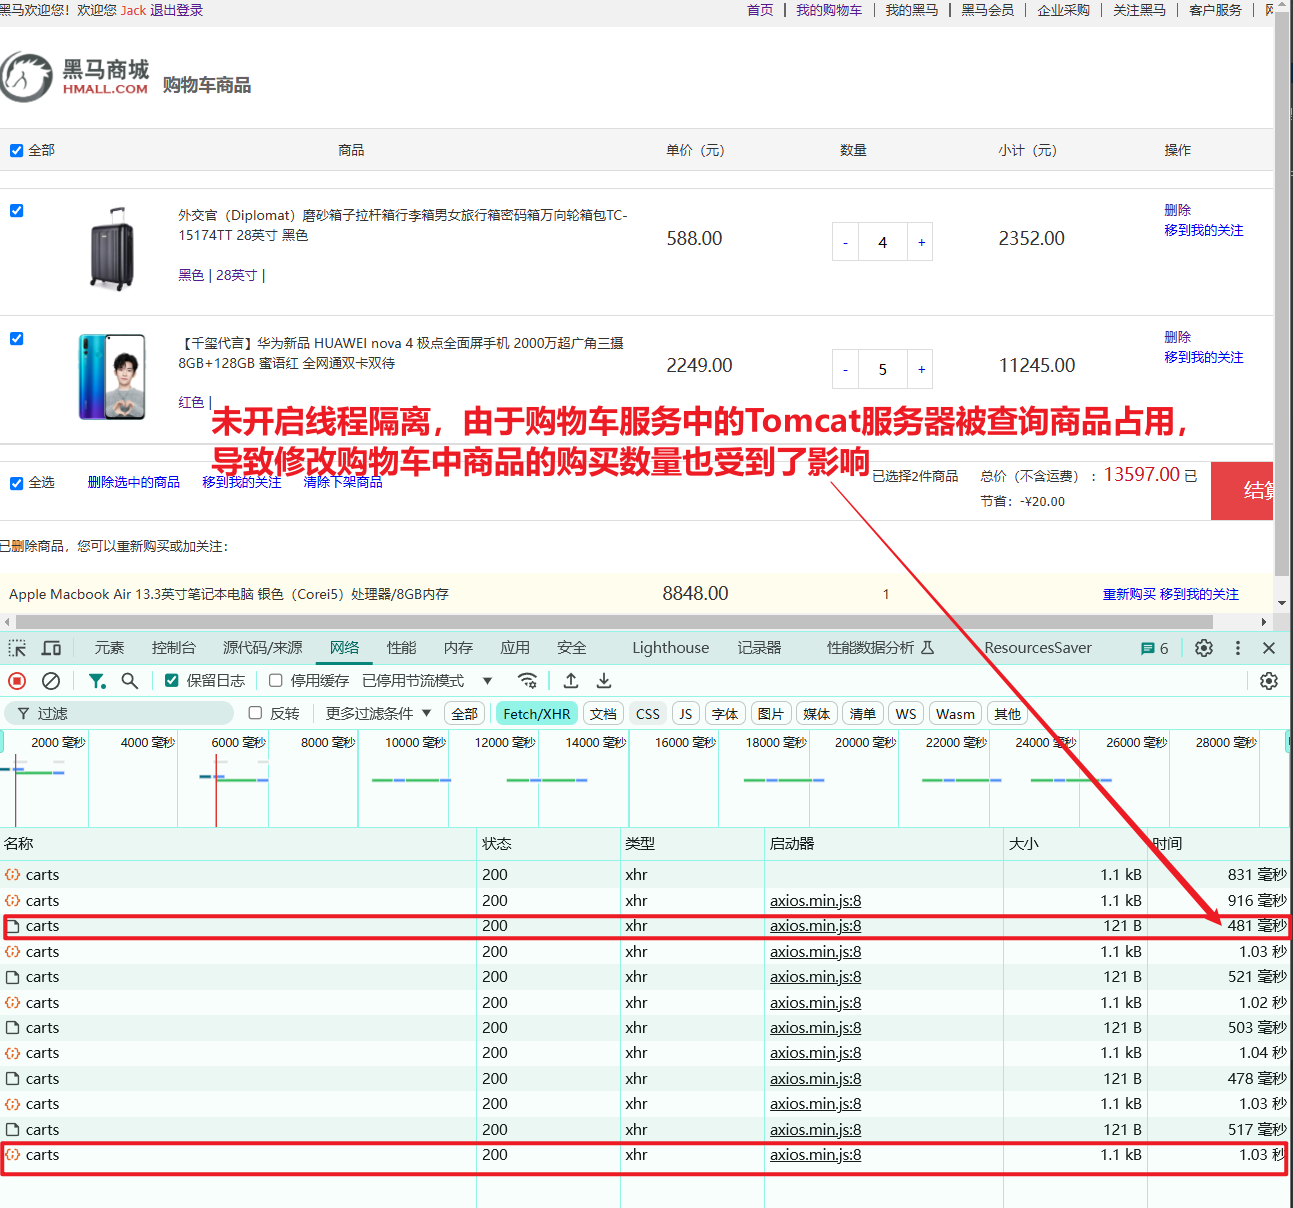Increase HUAWEI nova 4 quantity with plus
Screen dimensions: 1293x1208
click(921, 370)
